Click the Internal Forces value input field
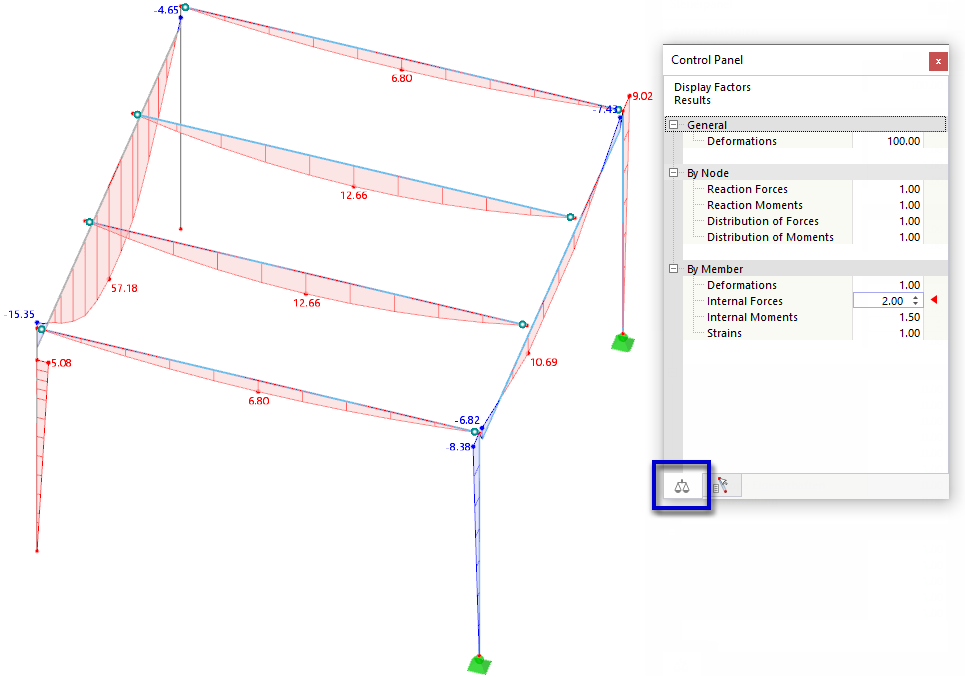This screenshot has width=970, height=677. pyautogui.click(x=880, y=300)
